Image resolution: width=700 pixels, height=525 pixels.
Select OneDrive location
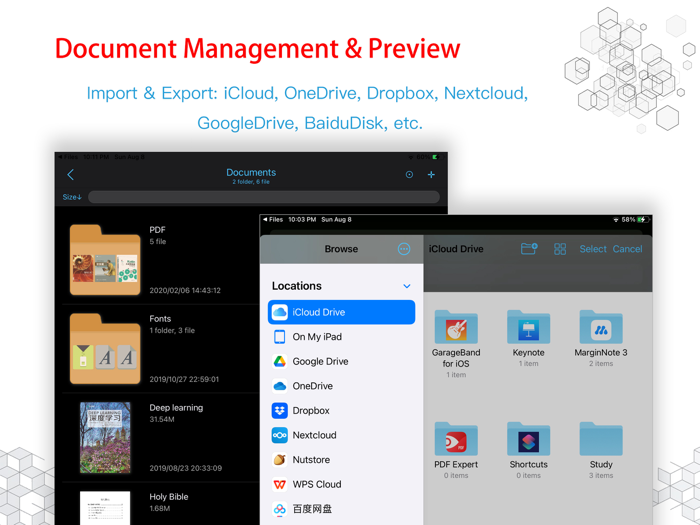point(342,386)
